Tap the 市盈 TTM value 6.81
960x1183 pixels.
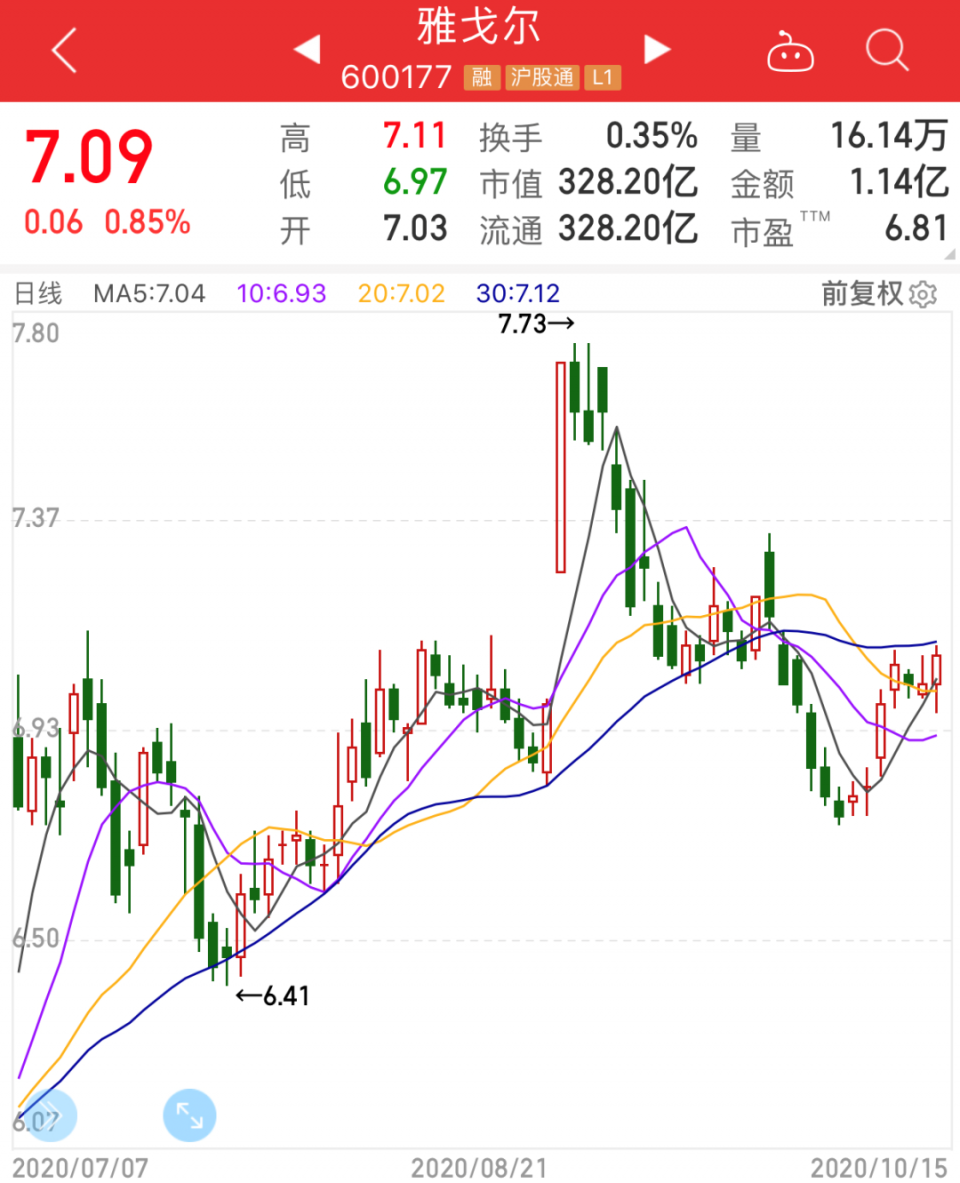click(x=915, y=229)
